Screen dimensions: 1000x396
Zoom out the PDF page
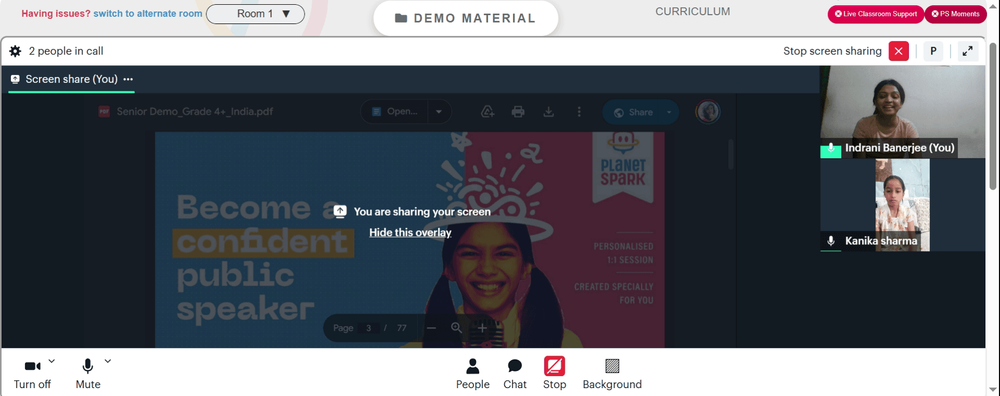point(431,328)
